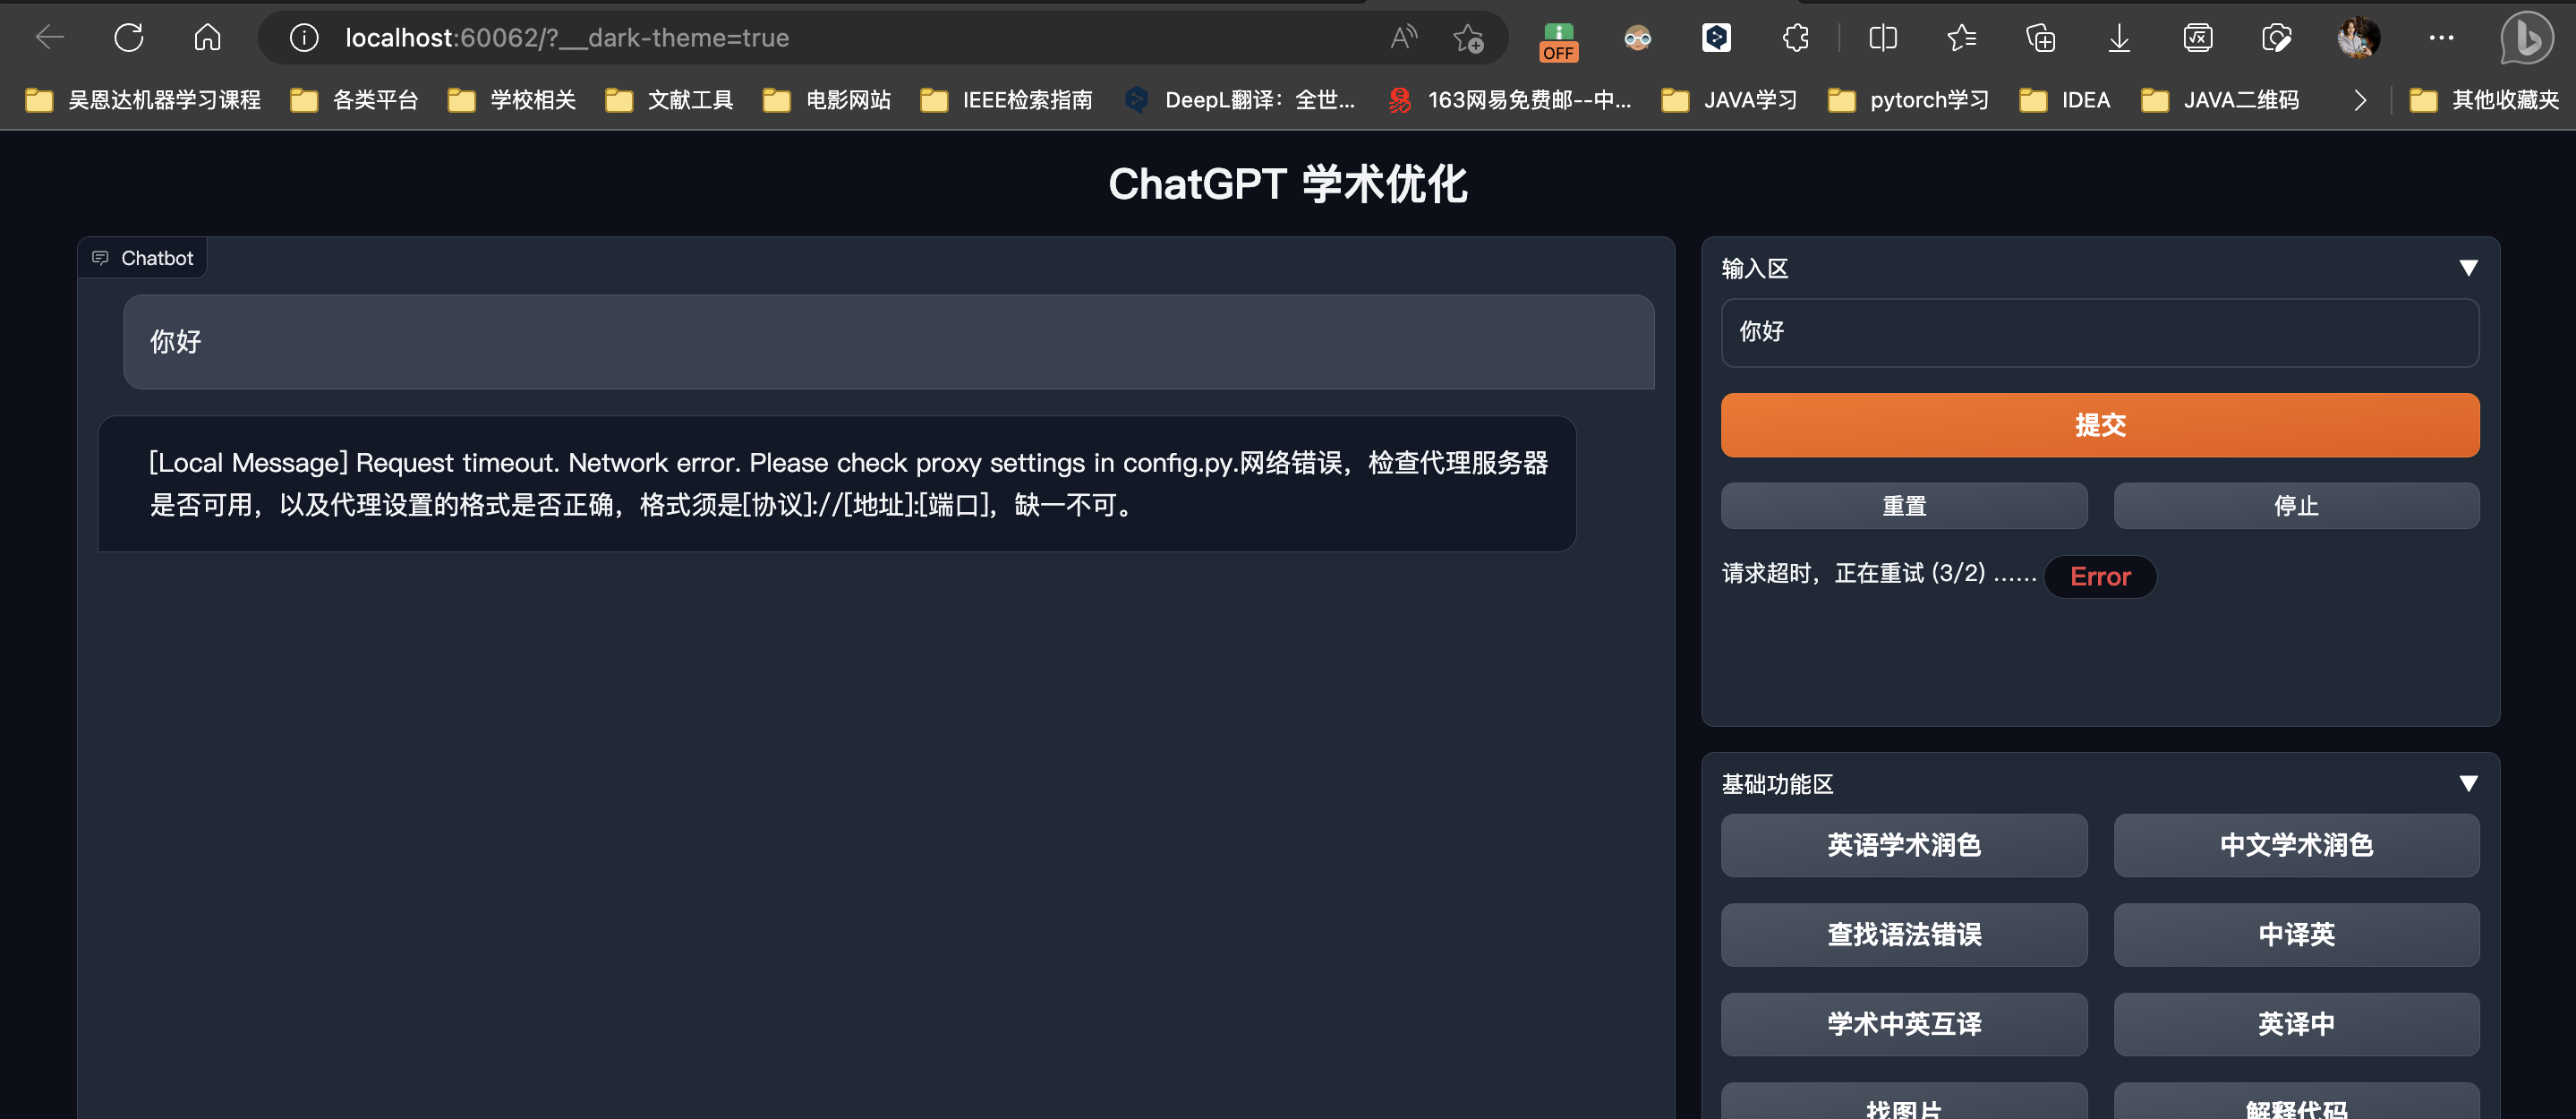The image size is (2576, 1119).
Task: Launch the Math Solver tool icon
Action: tap(2197, 37)
